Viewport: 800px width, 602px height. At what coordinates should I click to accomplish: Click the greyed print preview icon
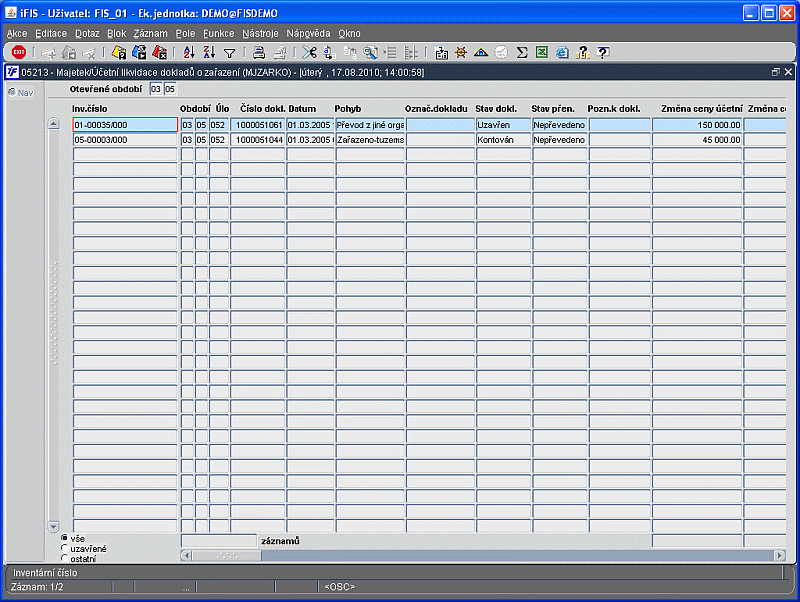tap(280, 53)
